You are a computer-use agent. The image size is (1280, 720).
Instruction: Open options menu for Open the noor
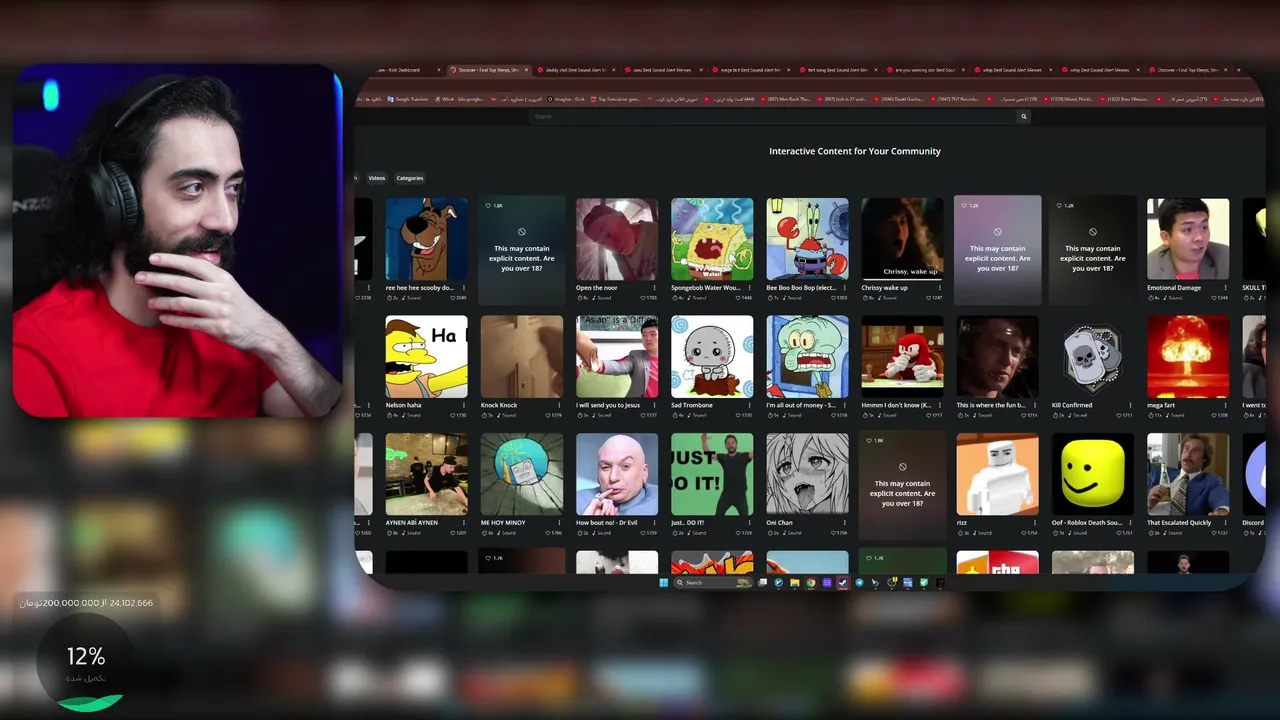click(654, 288)
